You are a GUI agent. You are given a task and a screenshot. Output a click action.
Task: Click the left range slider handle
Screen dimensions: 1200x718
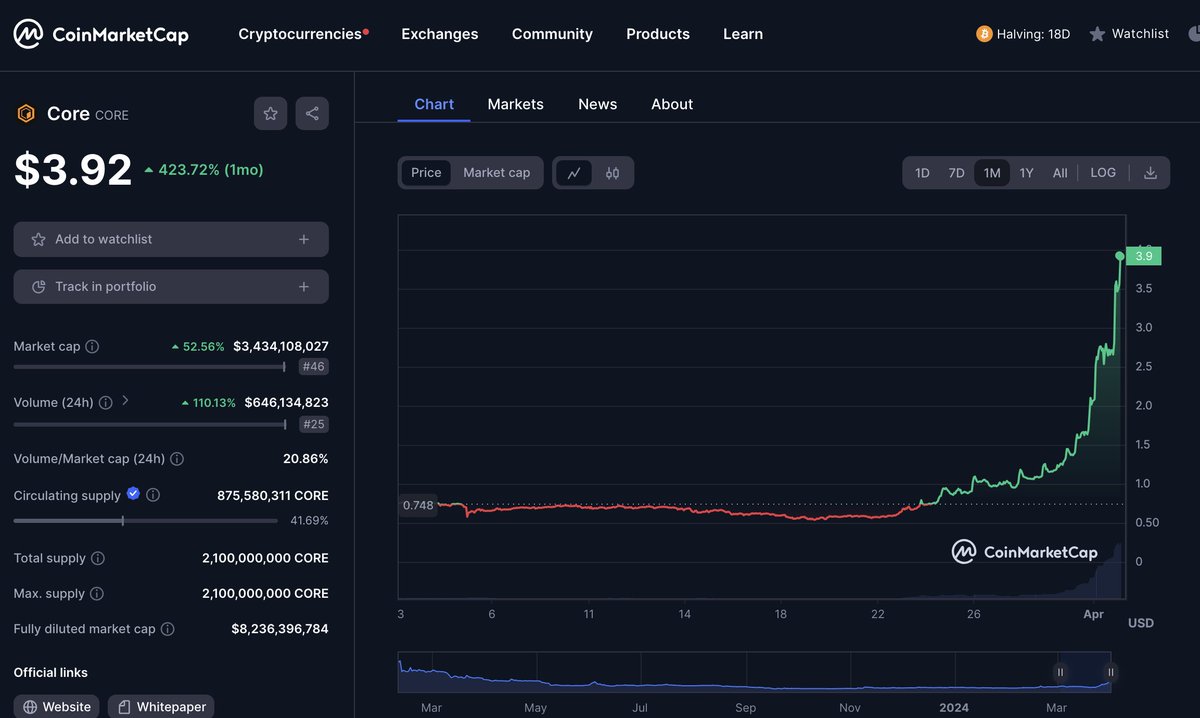click(x=1061, y=672)
